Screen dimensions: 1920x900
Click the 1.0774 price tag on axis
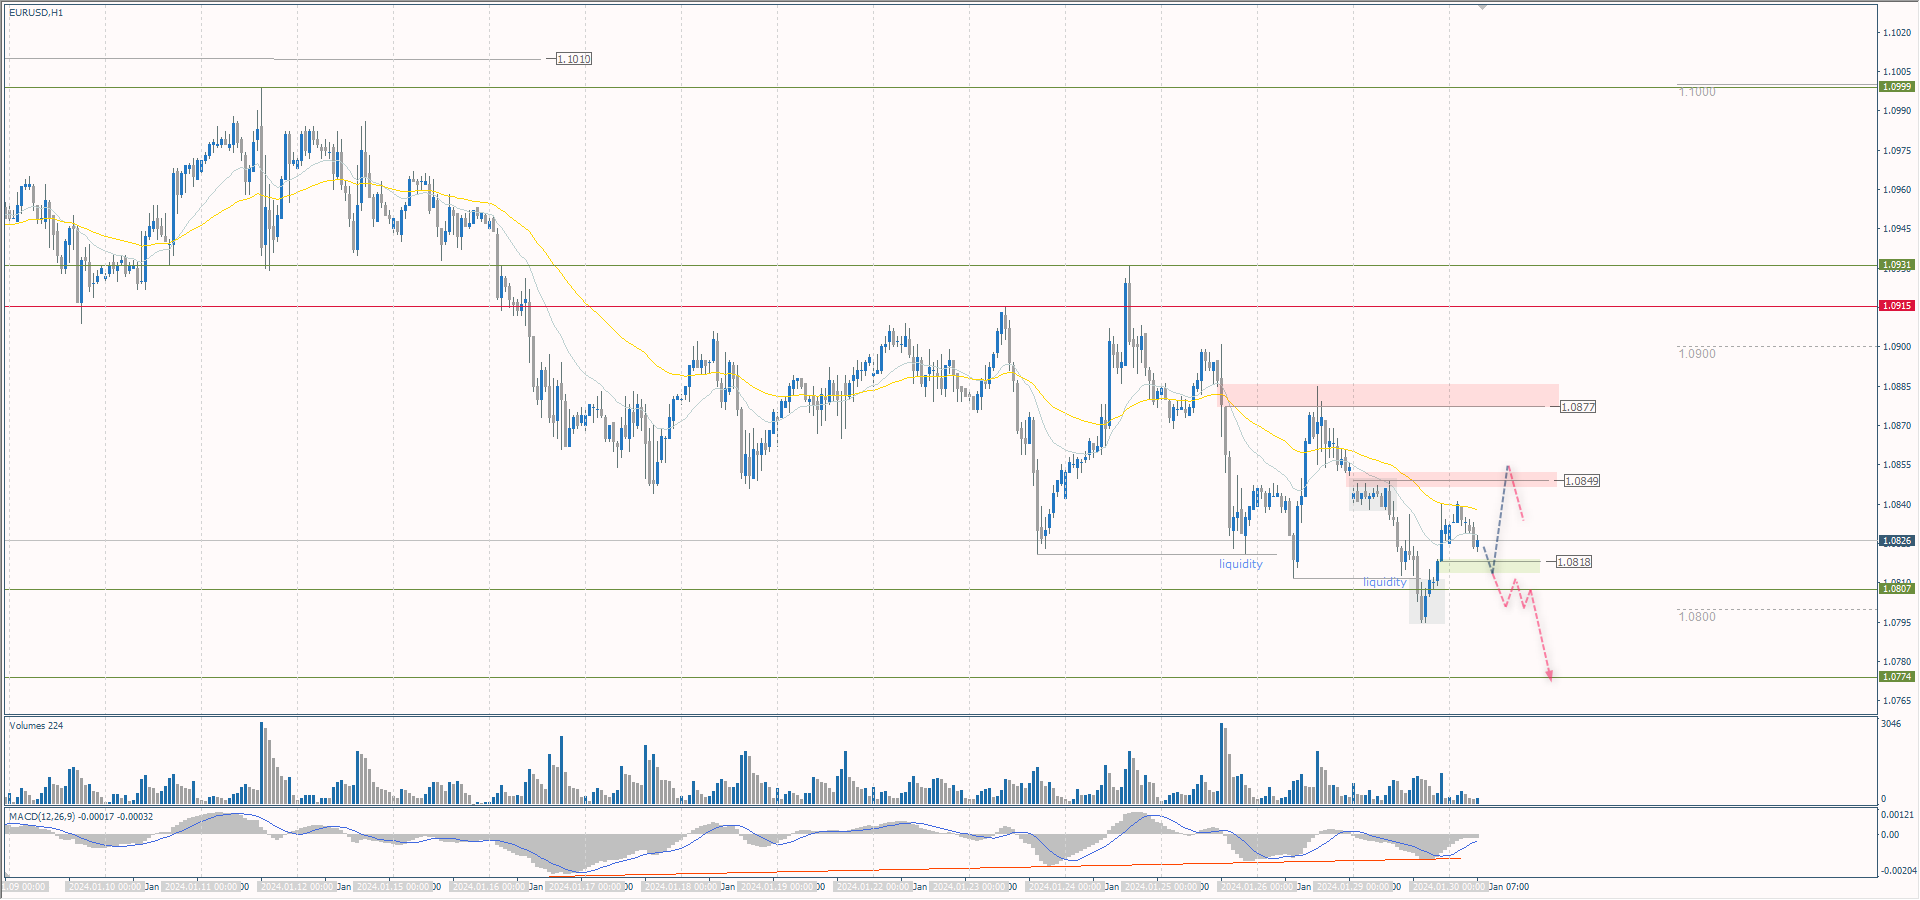click(x=1897, y=677)
